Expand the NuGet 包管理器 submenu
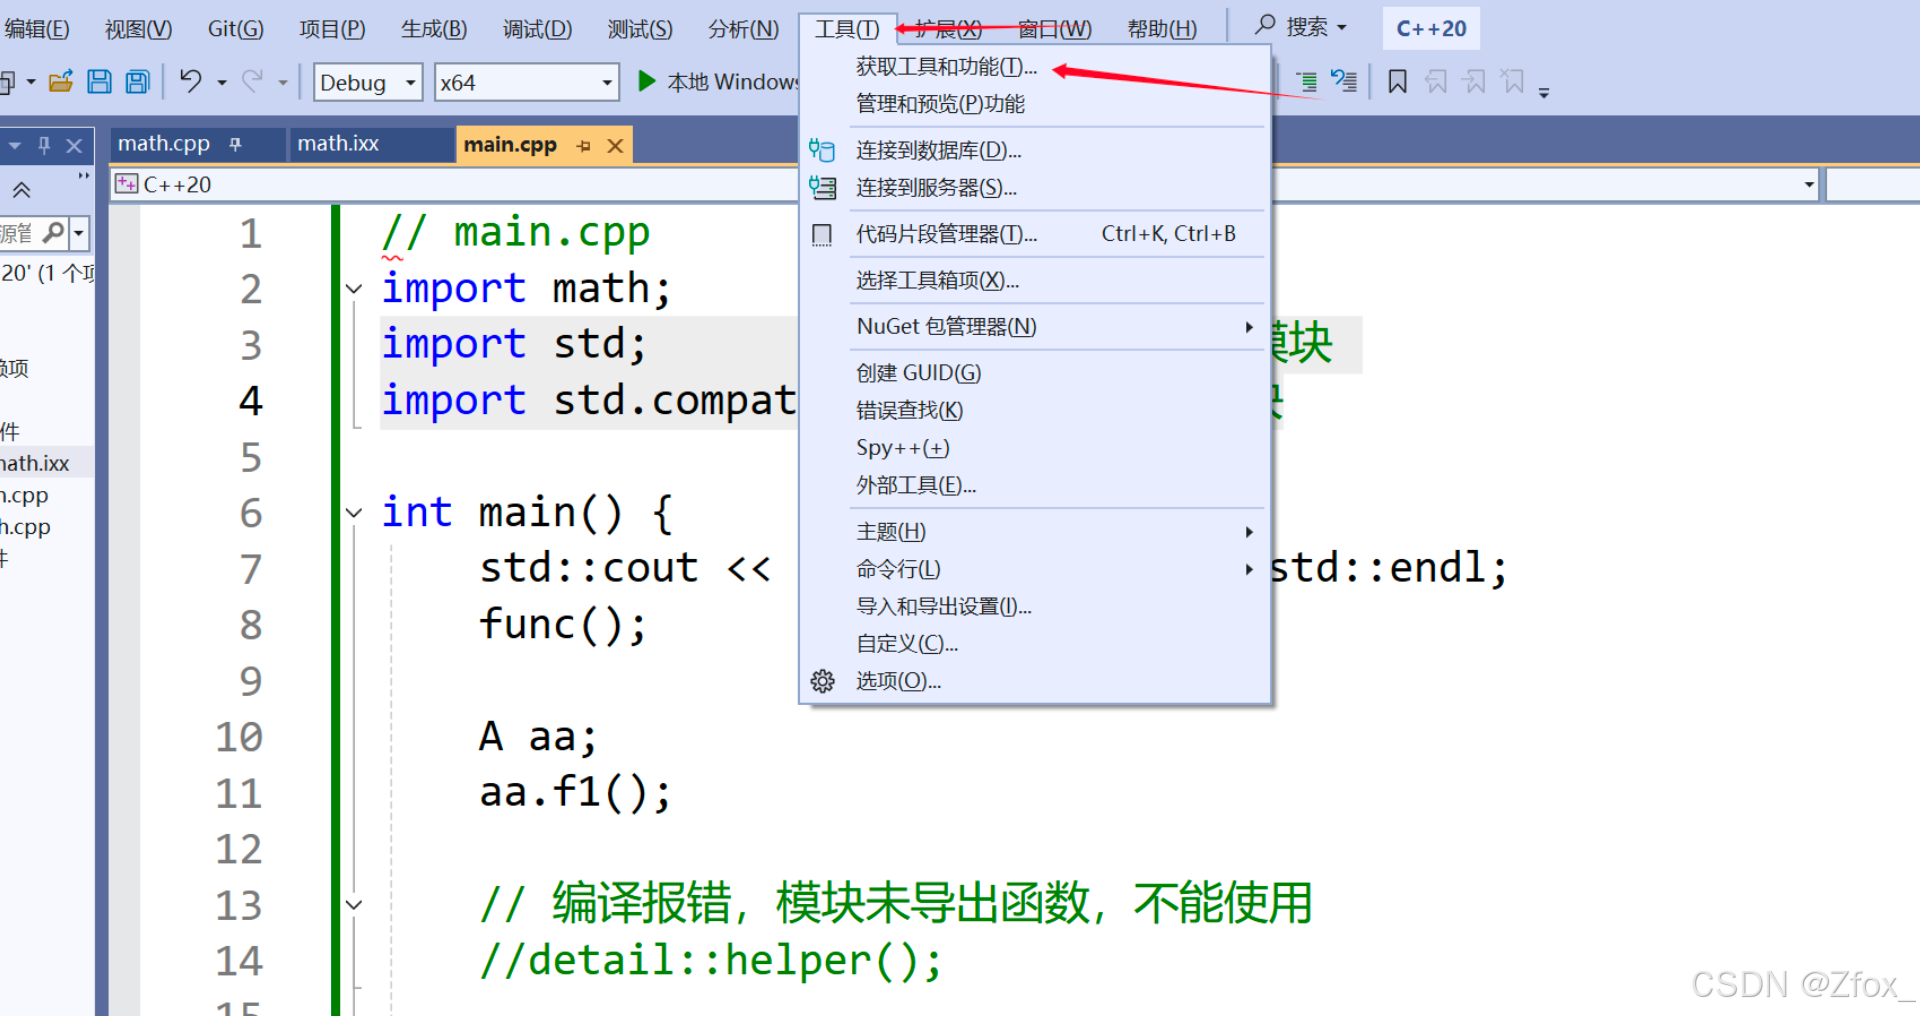Image resolution: width=1920 pixels, height=1016 pixels. click(x=1249, y=327)
